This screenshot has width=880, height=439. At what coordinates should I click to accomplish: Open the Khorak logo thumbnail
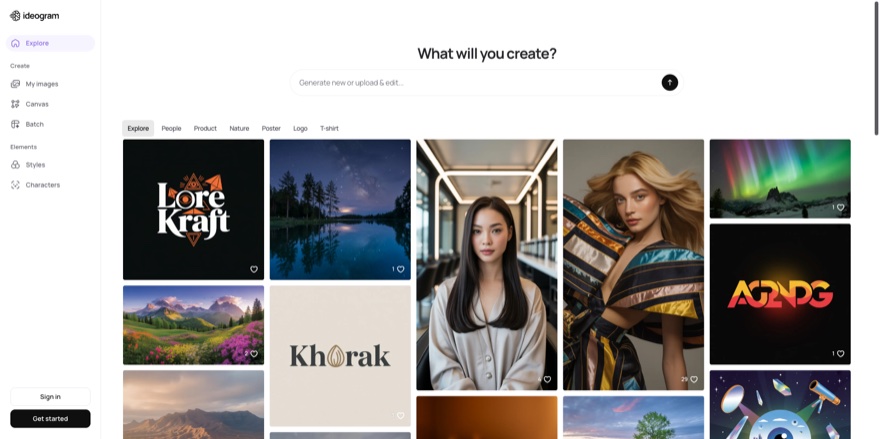340,356
